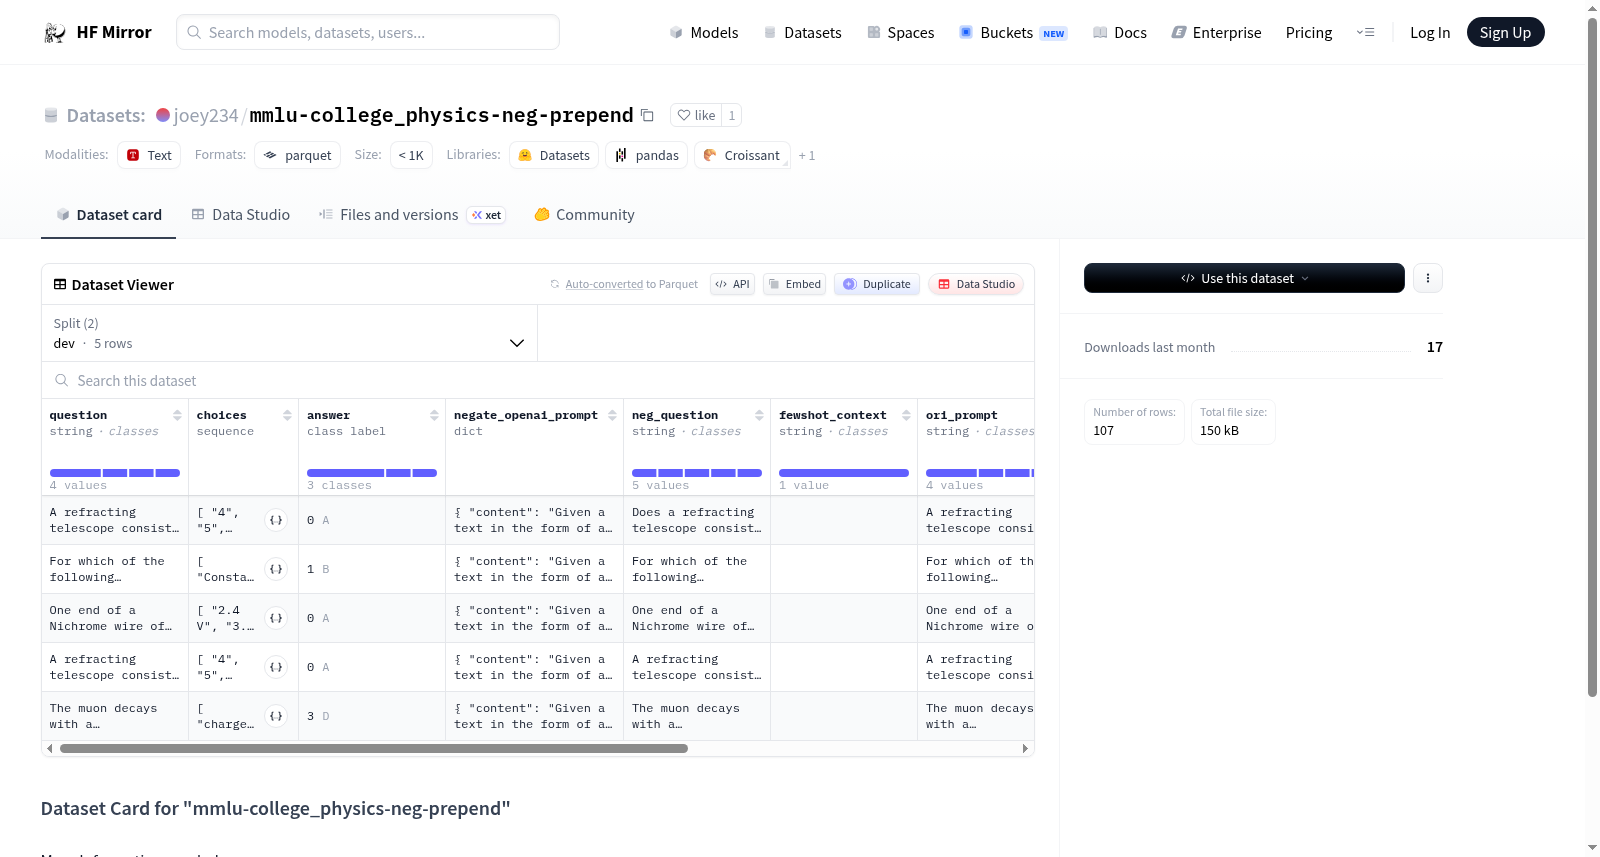Select the Datasets library tag
Viewport: 1600px width, 857px height.
click(x=554, y=155)
